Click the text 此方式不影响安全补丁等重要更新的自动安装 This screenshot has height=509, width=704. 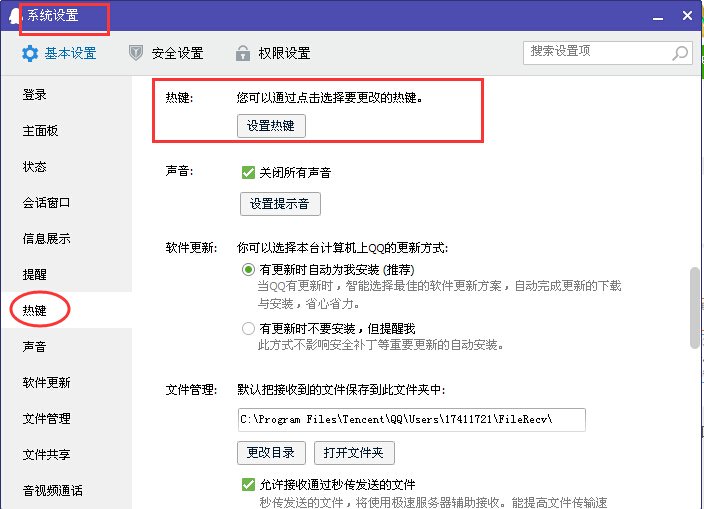click(x=380, y=345)
